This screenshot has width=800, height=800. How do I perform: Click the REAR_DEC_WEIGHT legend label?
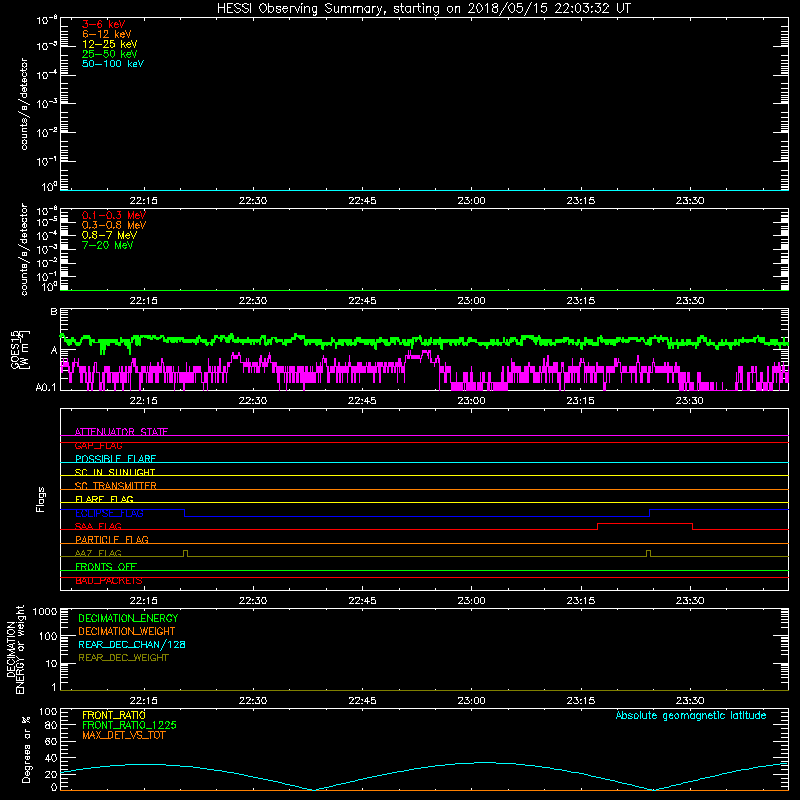(123, 658)
